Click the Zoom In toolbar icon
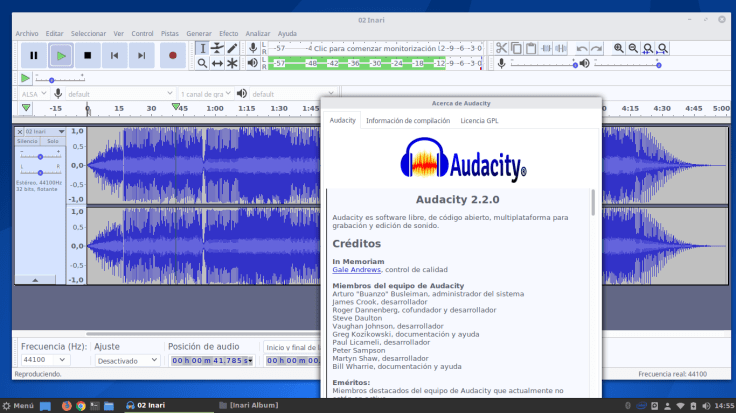 point(619,48)
